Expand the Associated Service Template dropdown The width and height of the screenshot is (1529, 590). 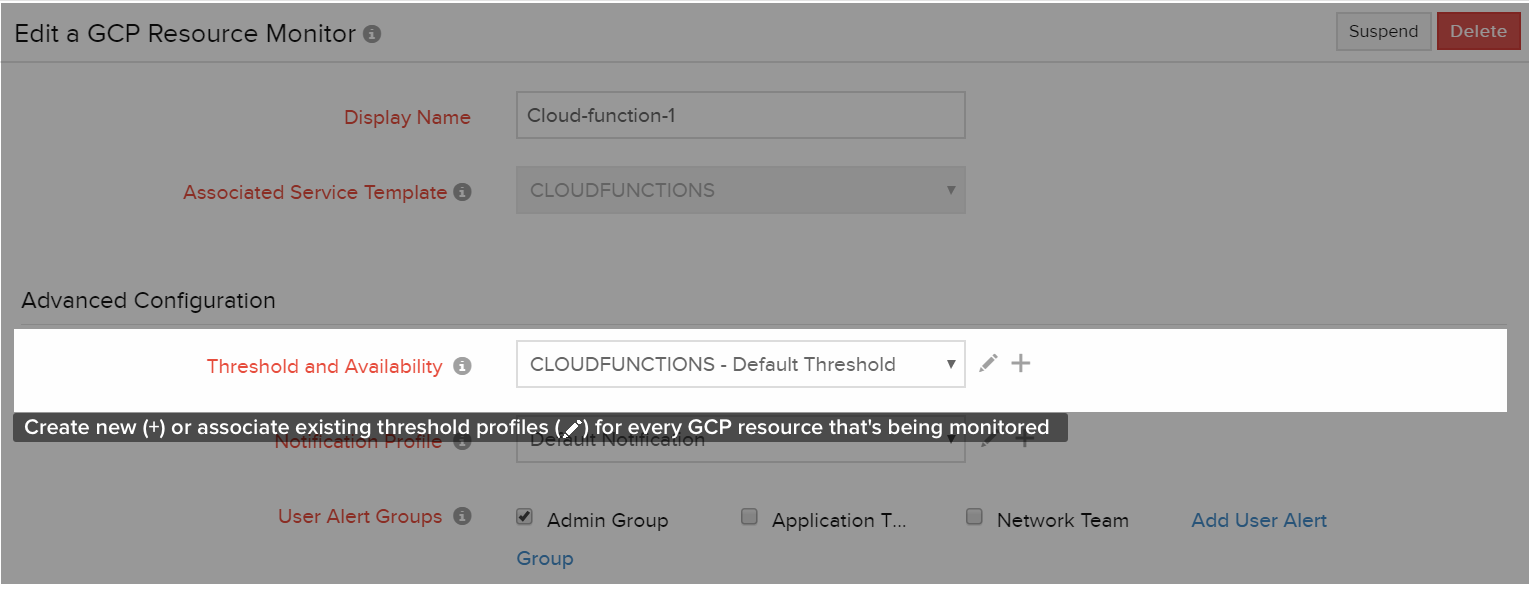740,190
